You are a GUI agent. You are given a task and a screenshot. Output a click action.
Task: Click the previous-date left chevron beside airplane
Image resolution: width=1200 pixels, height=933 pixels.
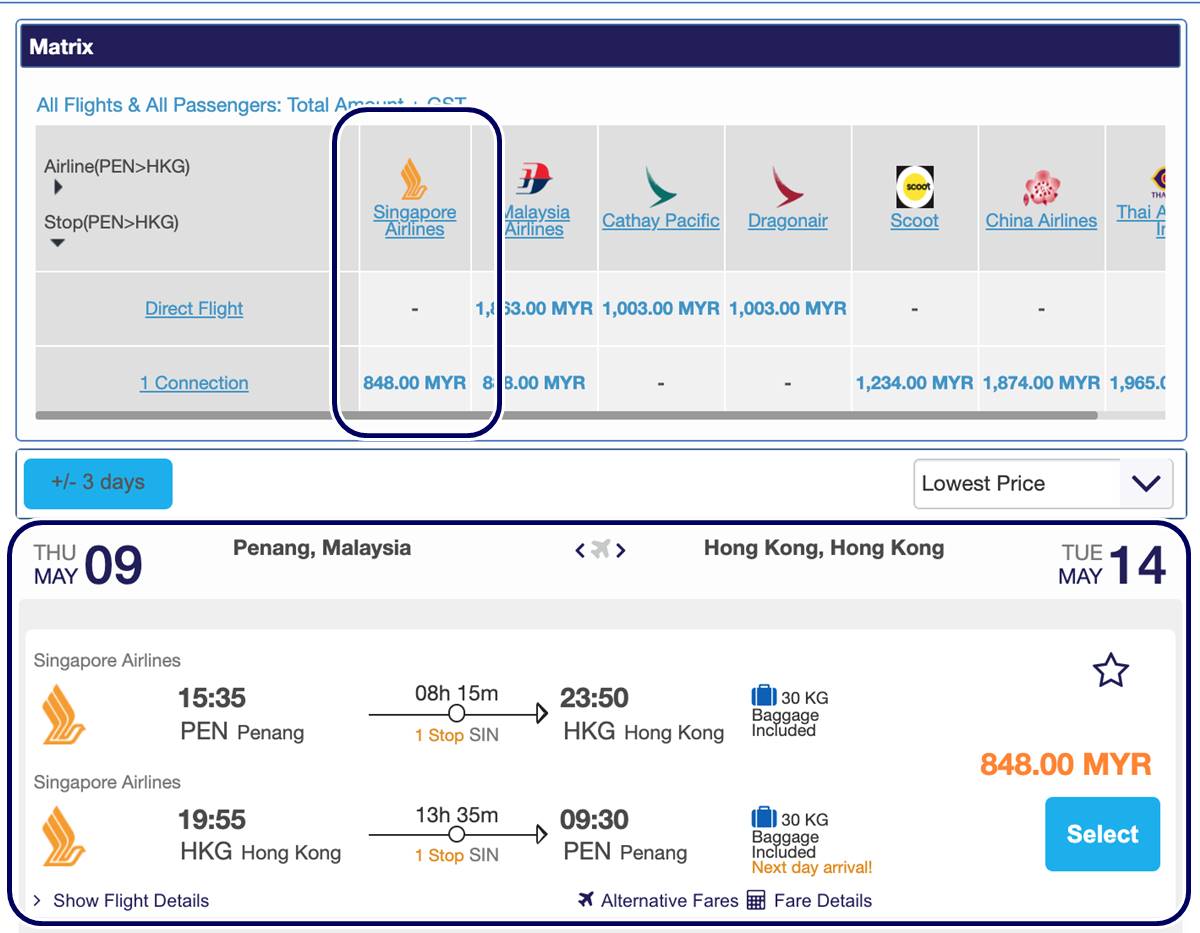(580, 550)
